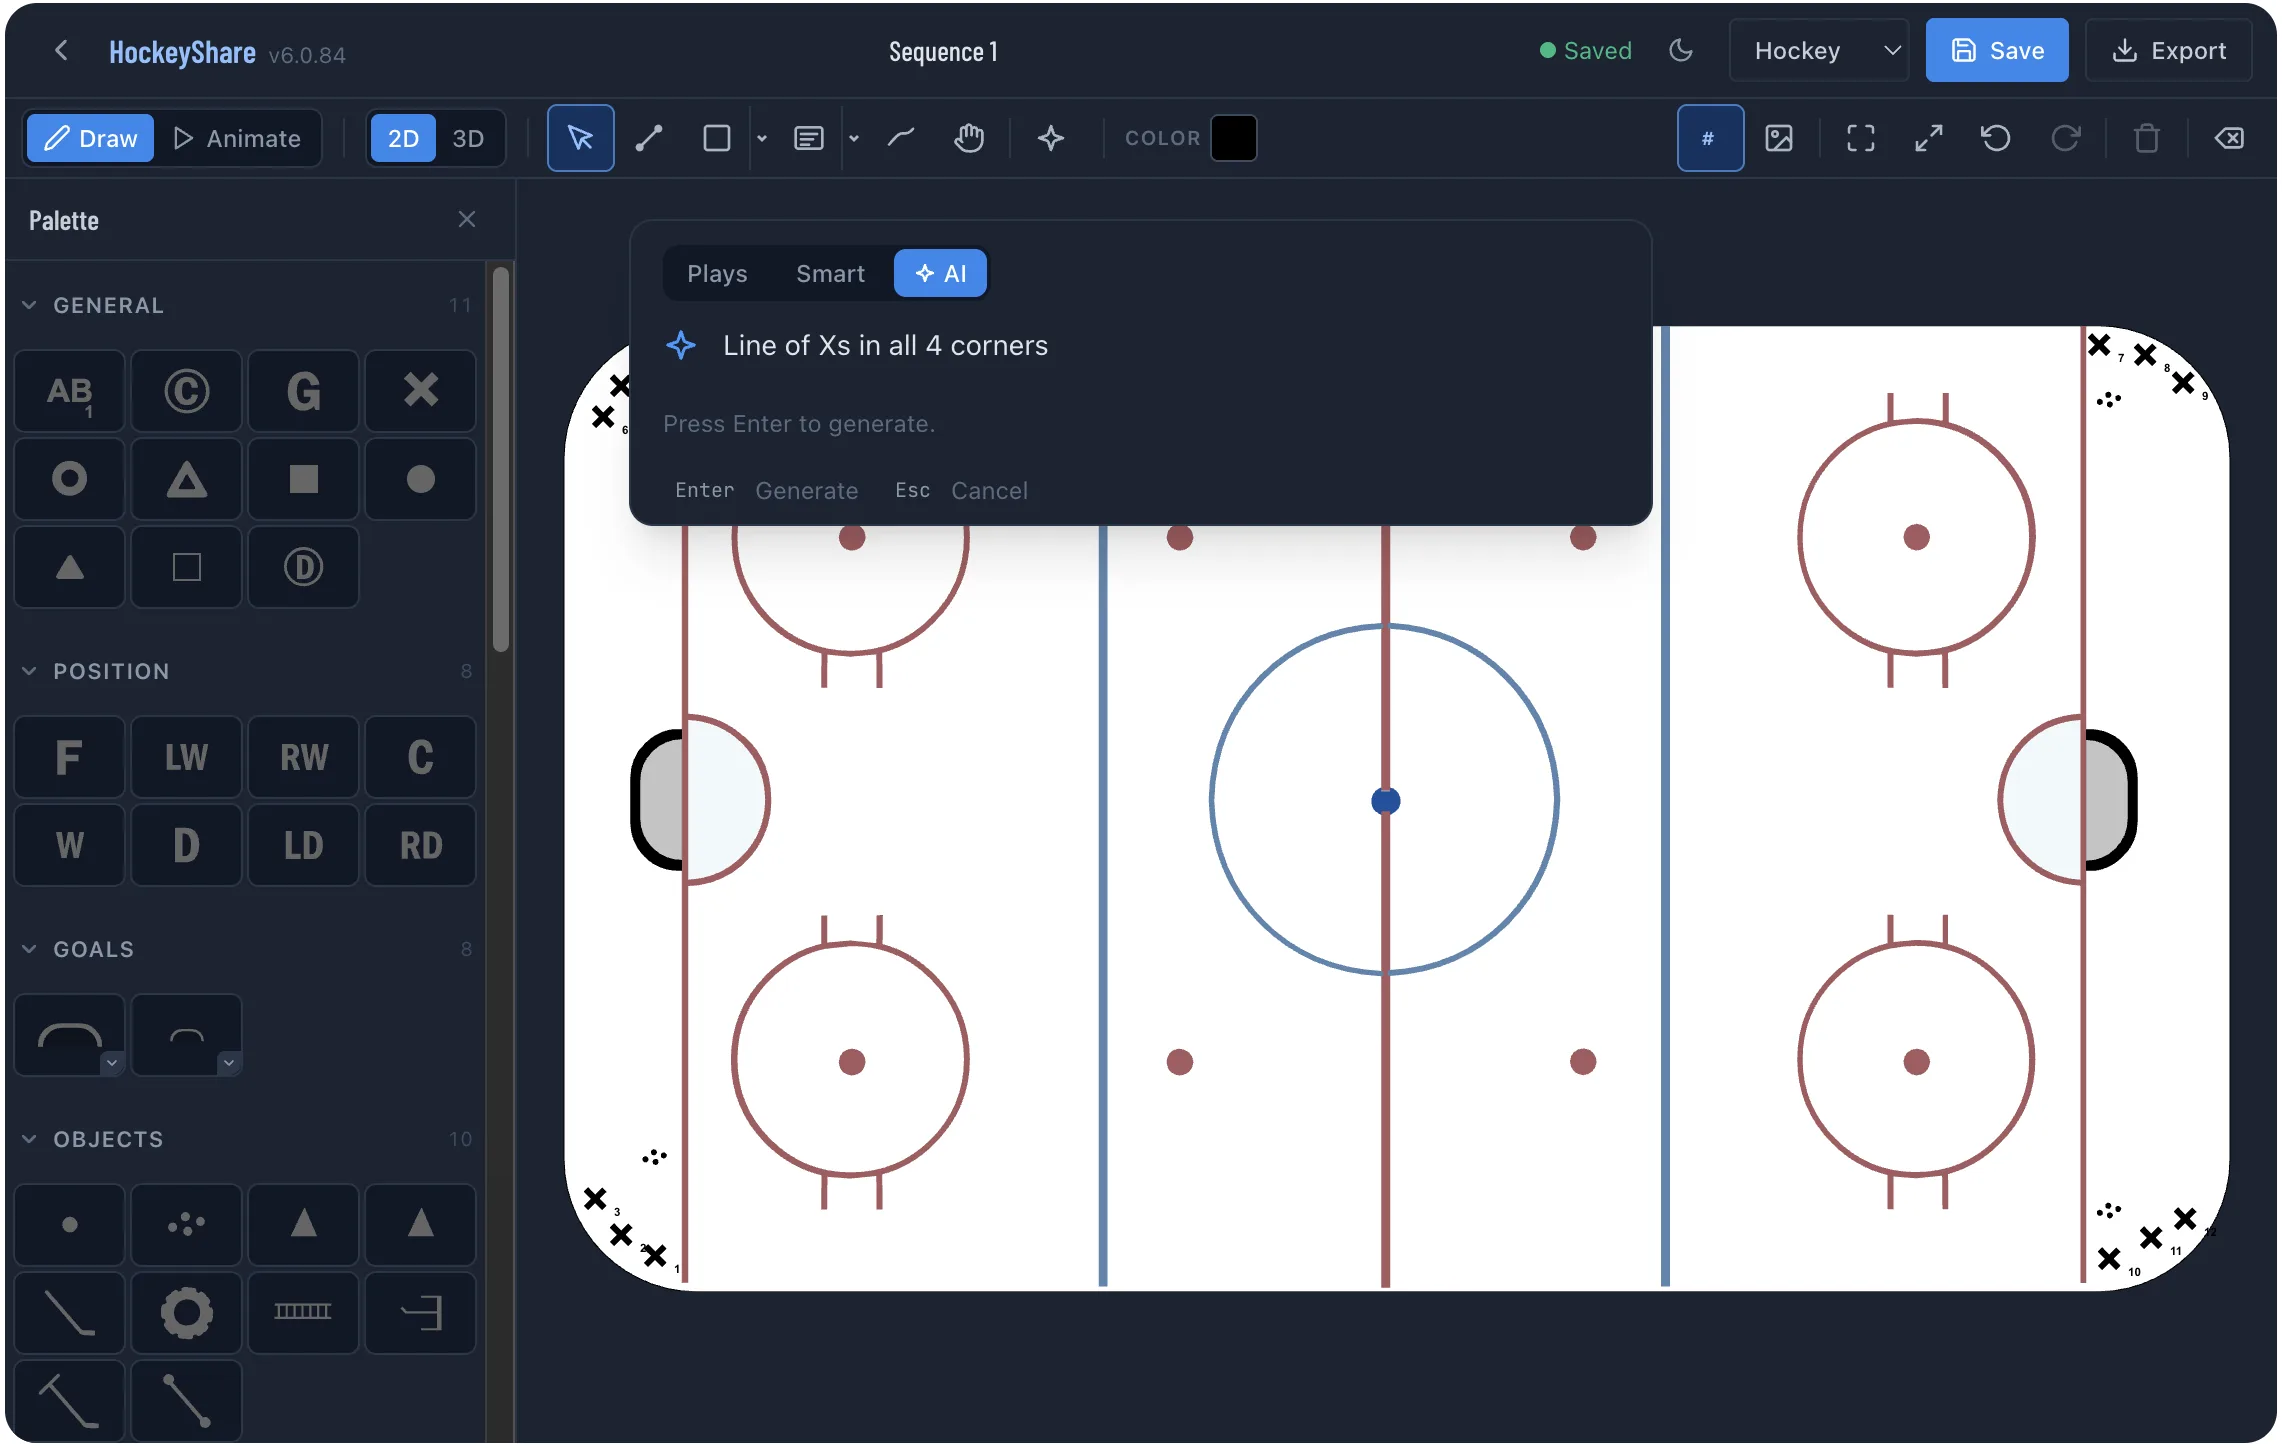Pick the ladder object
Image resolution: width=2282 pixels, height=1448 pixels.
pyautogui.click(x=304, y=1313)
